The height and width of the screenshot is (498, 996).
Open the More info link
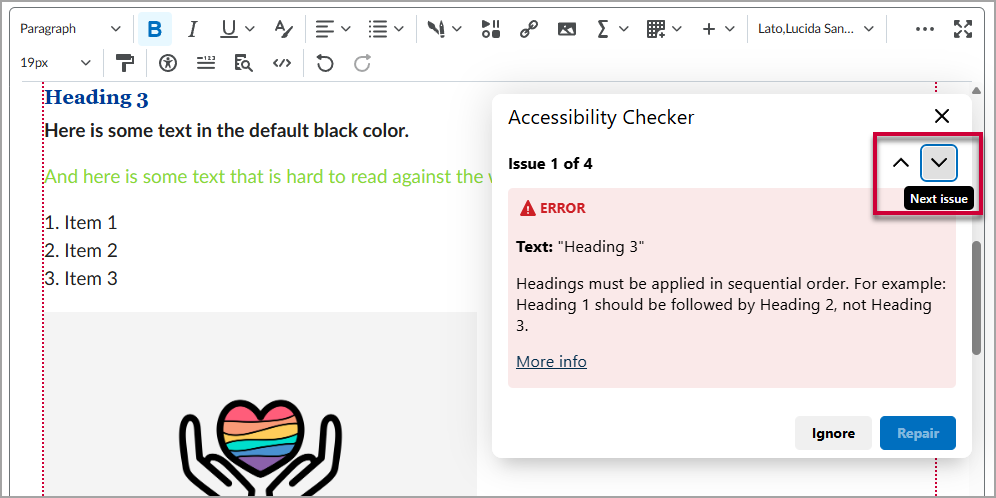pos(551,362)
